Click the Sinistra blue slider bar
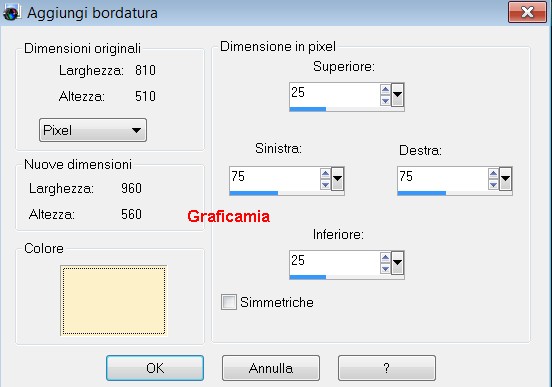 [253, 193]
